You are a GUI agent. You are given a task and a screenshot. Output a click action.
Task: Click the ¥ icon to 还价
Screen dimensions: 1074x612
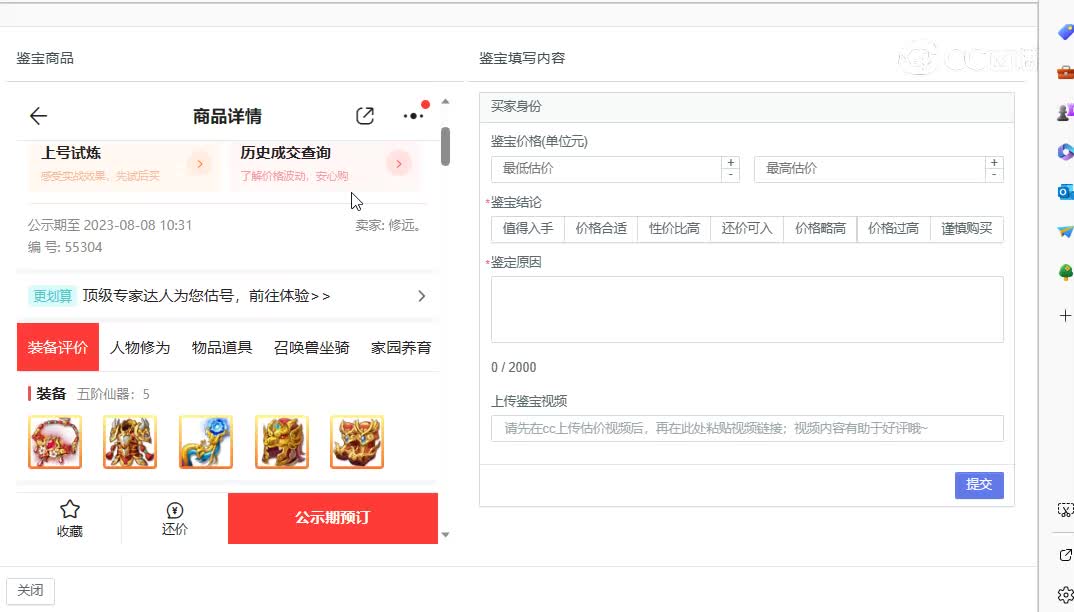[x=174, y=510]
